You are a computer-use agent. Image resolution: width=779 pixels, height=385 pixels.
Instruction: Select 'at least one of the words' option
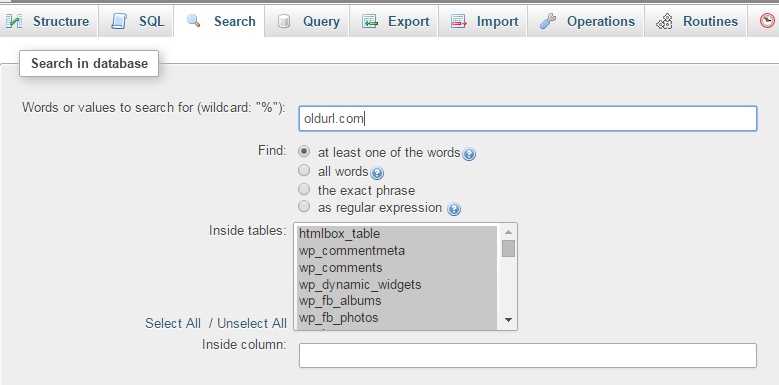click(304, 151)
